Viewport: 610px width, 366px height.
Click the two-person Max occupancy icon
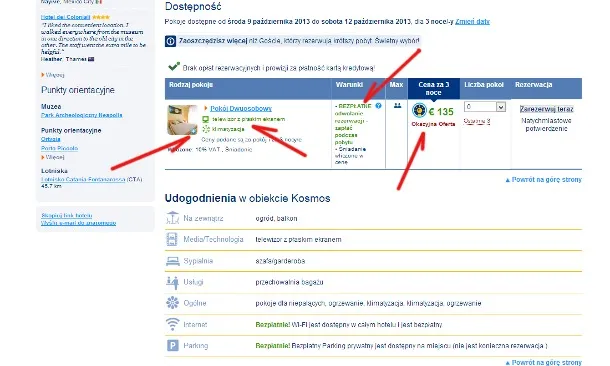click(x=397, y=105)
